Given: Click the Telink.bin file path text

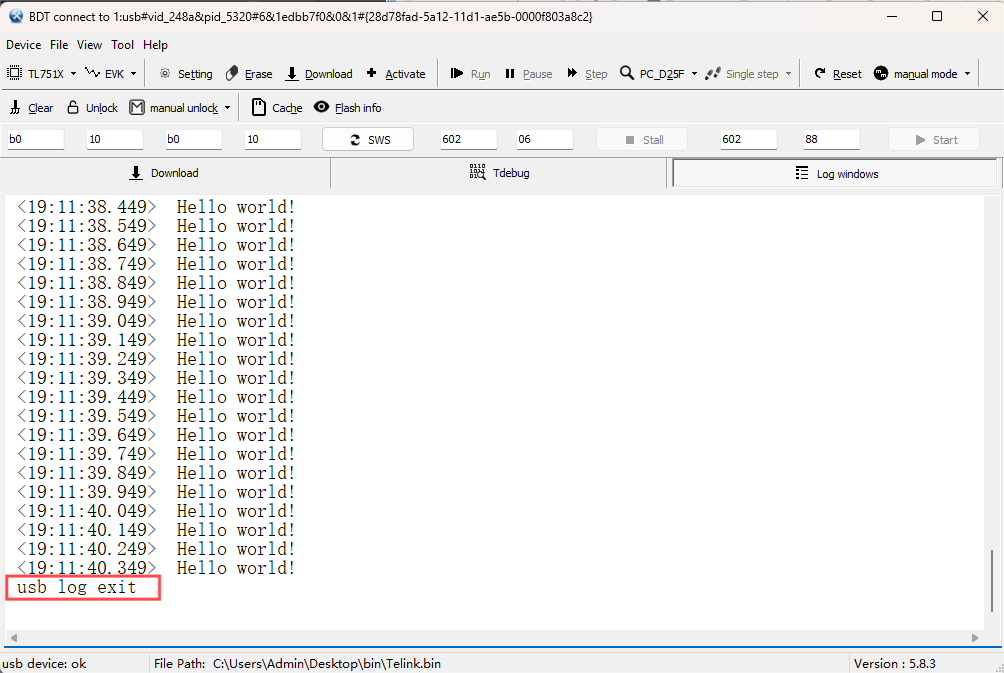Looking at the screenshot, I should point(327,663).
